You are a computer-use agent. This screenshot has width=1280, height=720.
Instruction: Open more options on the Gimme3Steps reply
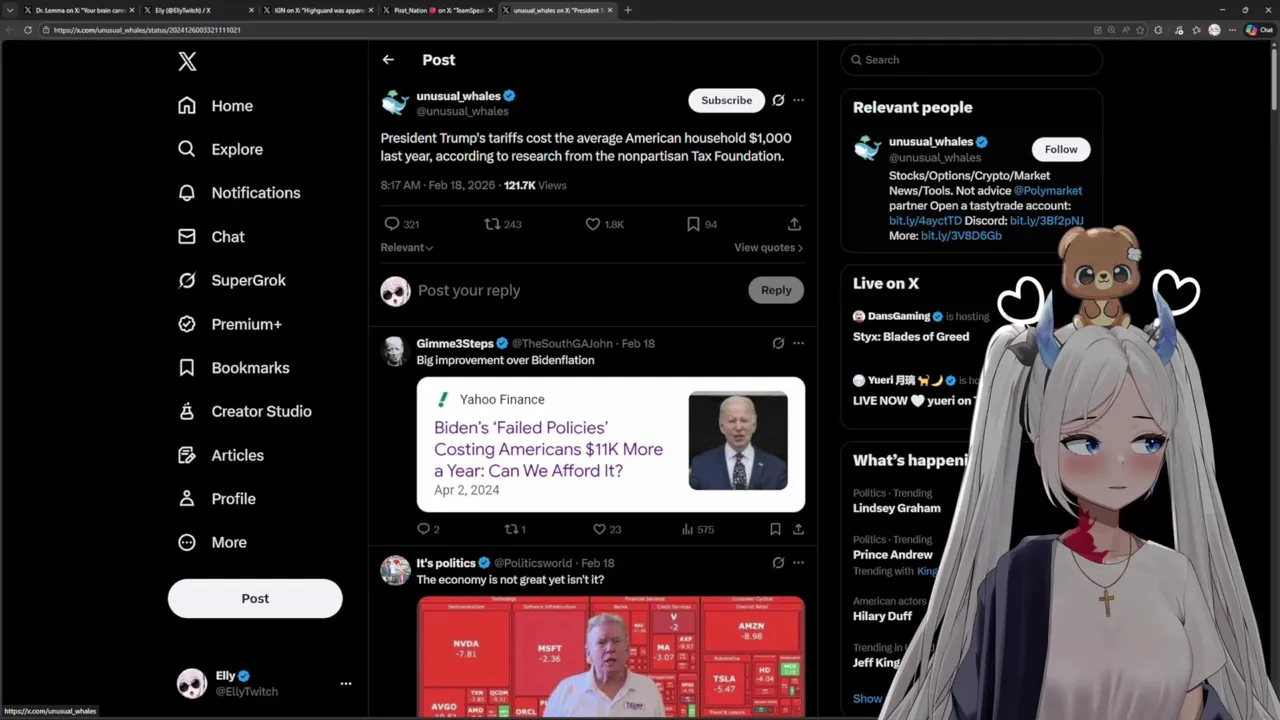coord(798,343)
